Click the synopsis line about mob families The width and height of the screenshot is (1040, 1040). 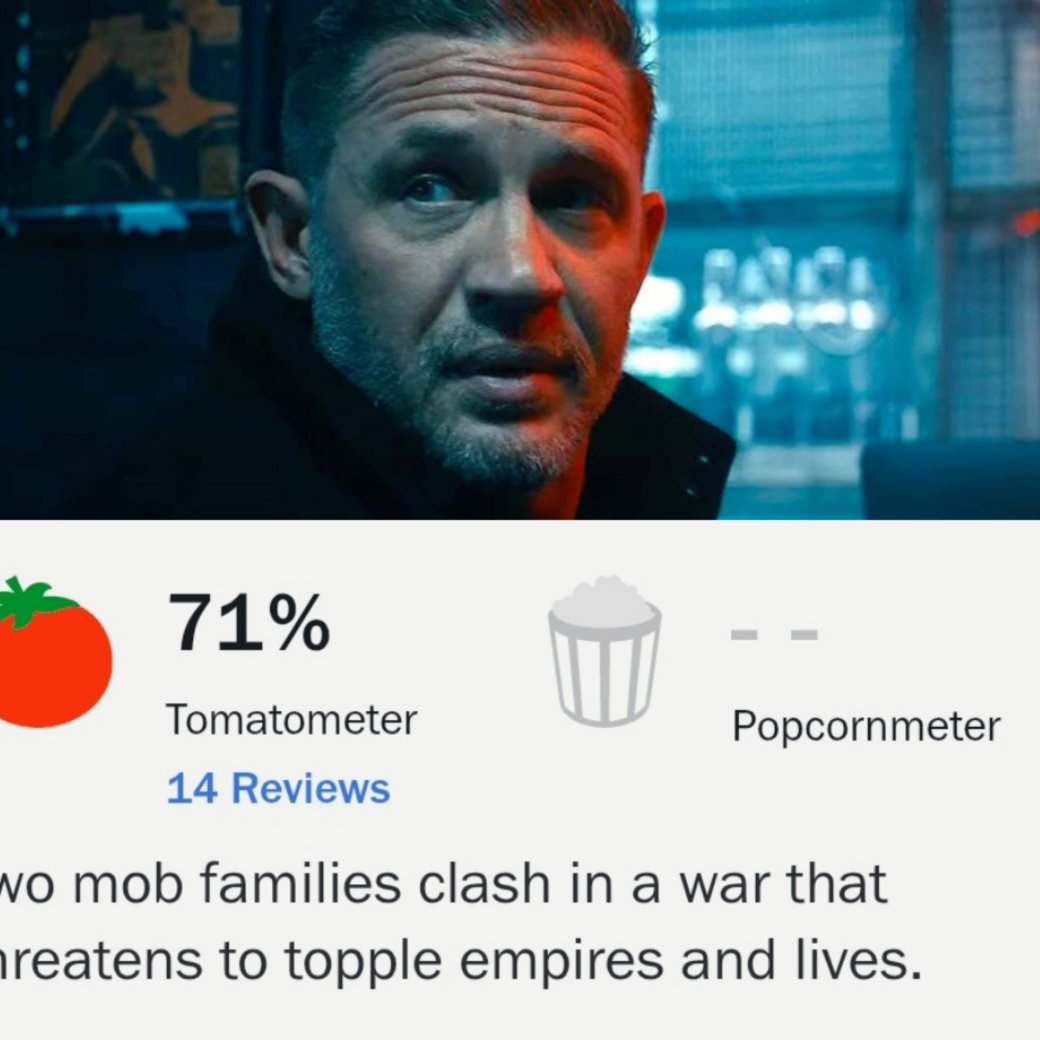[x=444, y=885]
